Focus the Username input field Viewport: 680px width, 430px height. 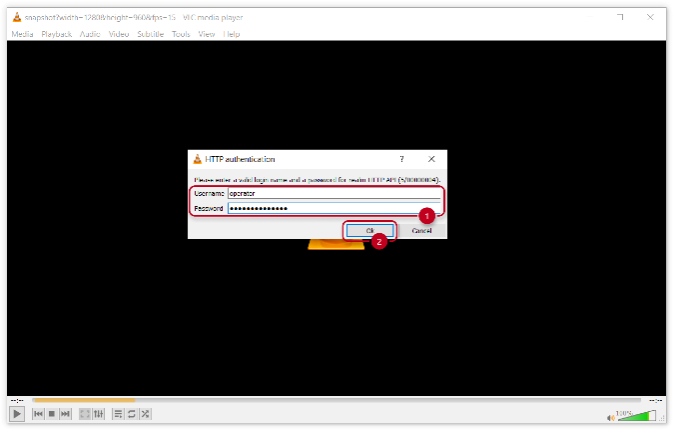[x=333, y=194]
